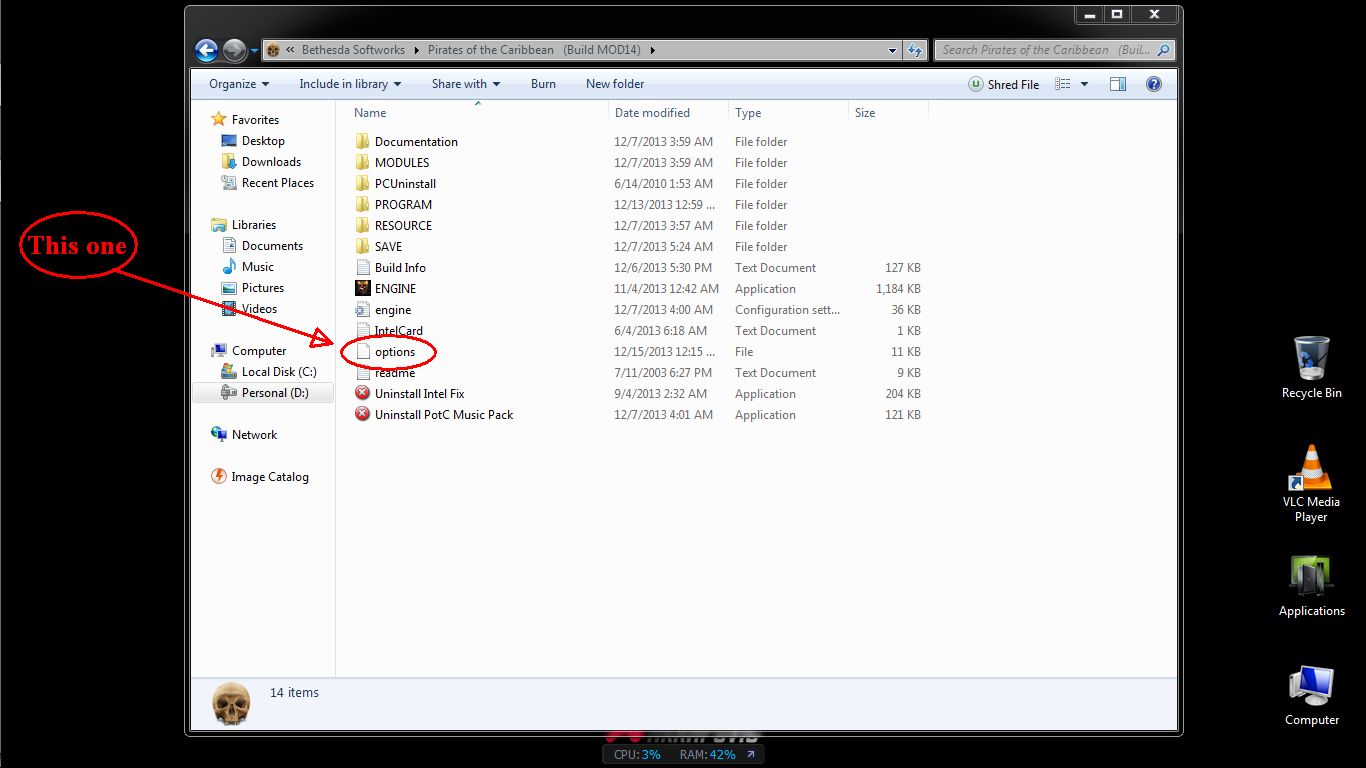1366x768 pixels.
Task: Open Help with the question mark icon
Action: coord(1153,84)
